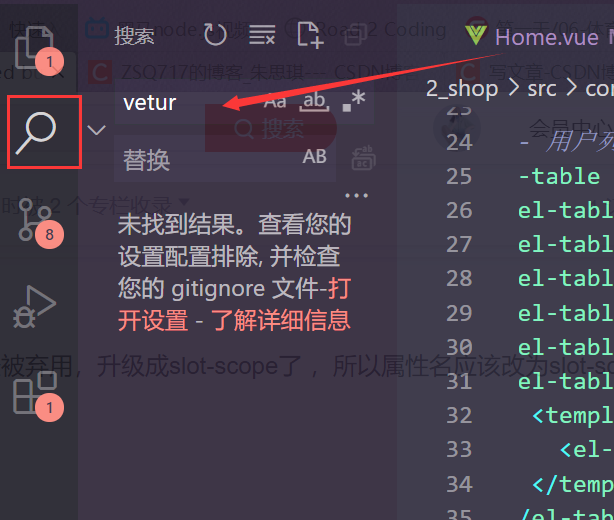The width and height of the screenshot is (614, 520).
Task: Select the Search magnifier in activity bar
Action: pyautogui.click(x=36, y=133)
